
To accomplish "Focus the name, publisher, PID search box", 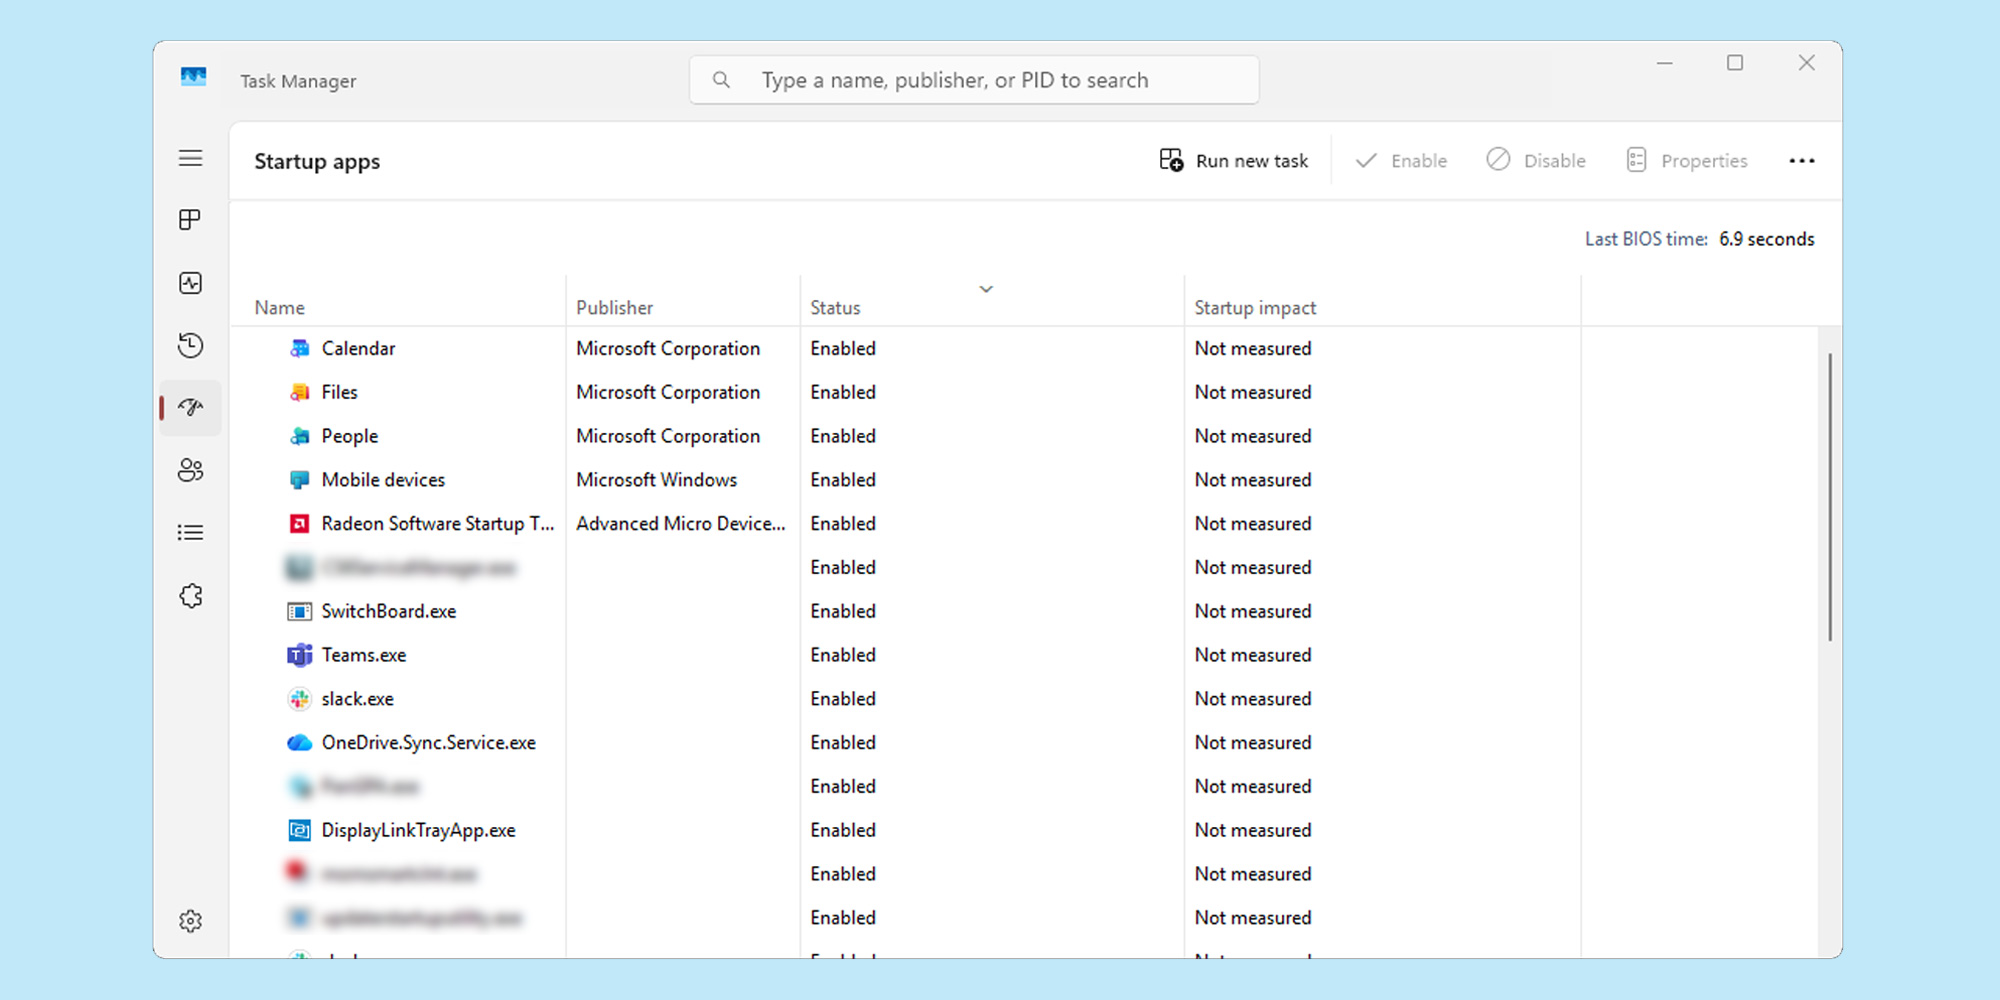I will point(974,80).
